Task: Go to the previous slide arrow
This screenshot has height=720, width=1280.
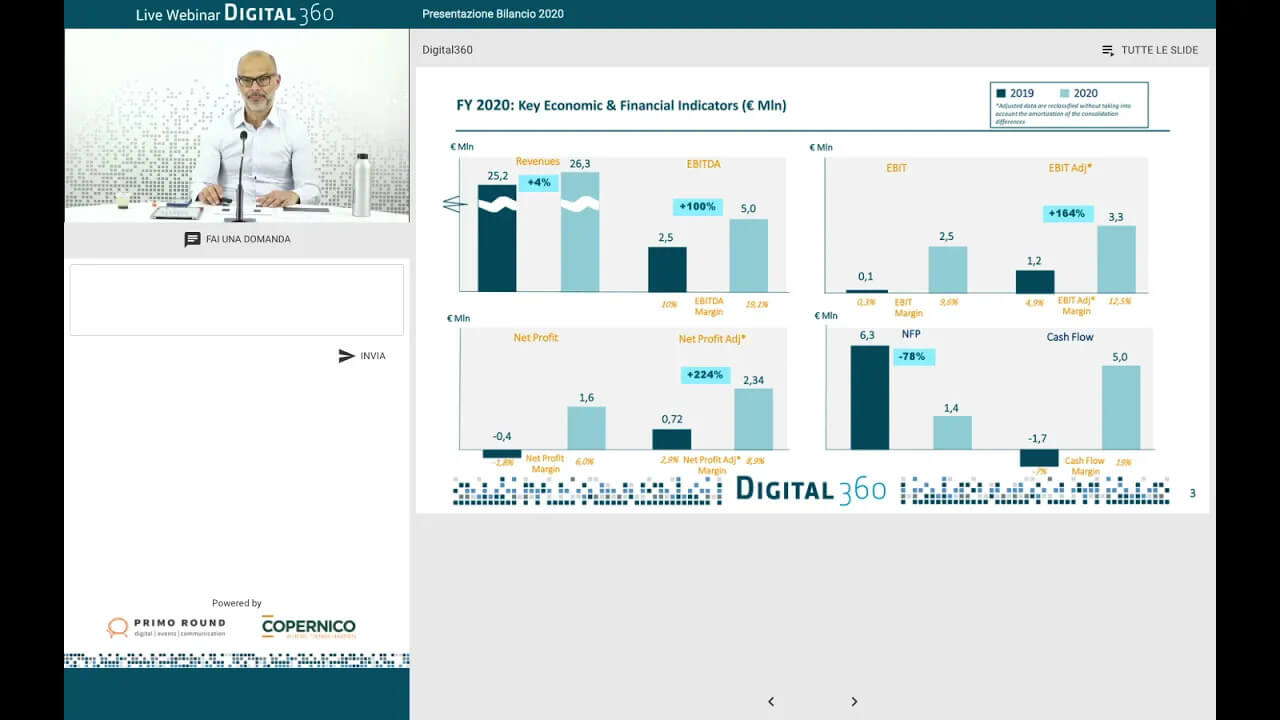Action: (x=770, y=701)
